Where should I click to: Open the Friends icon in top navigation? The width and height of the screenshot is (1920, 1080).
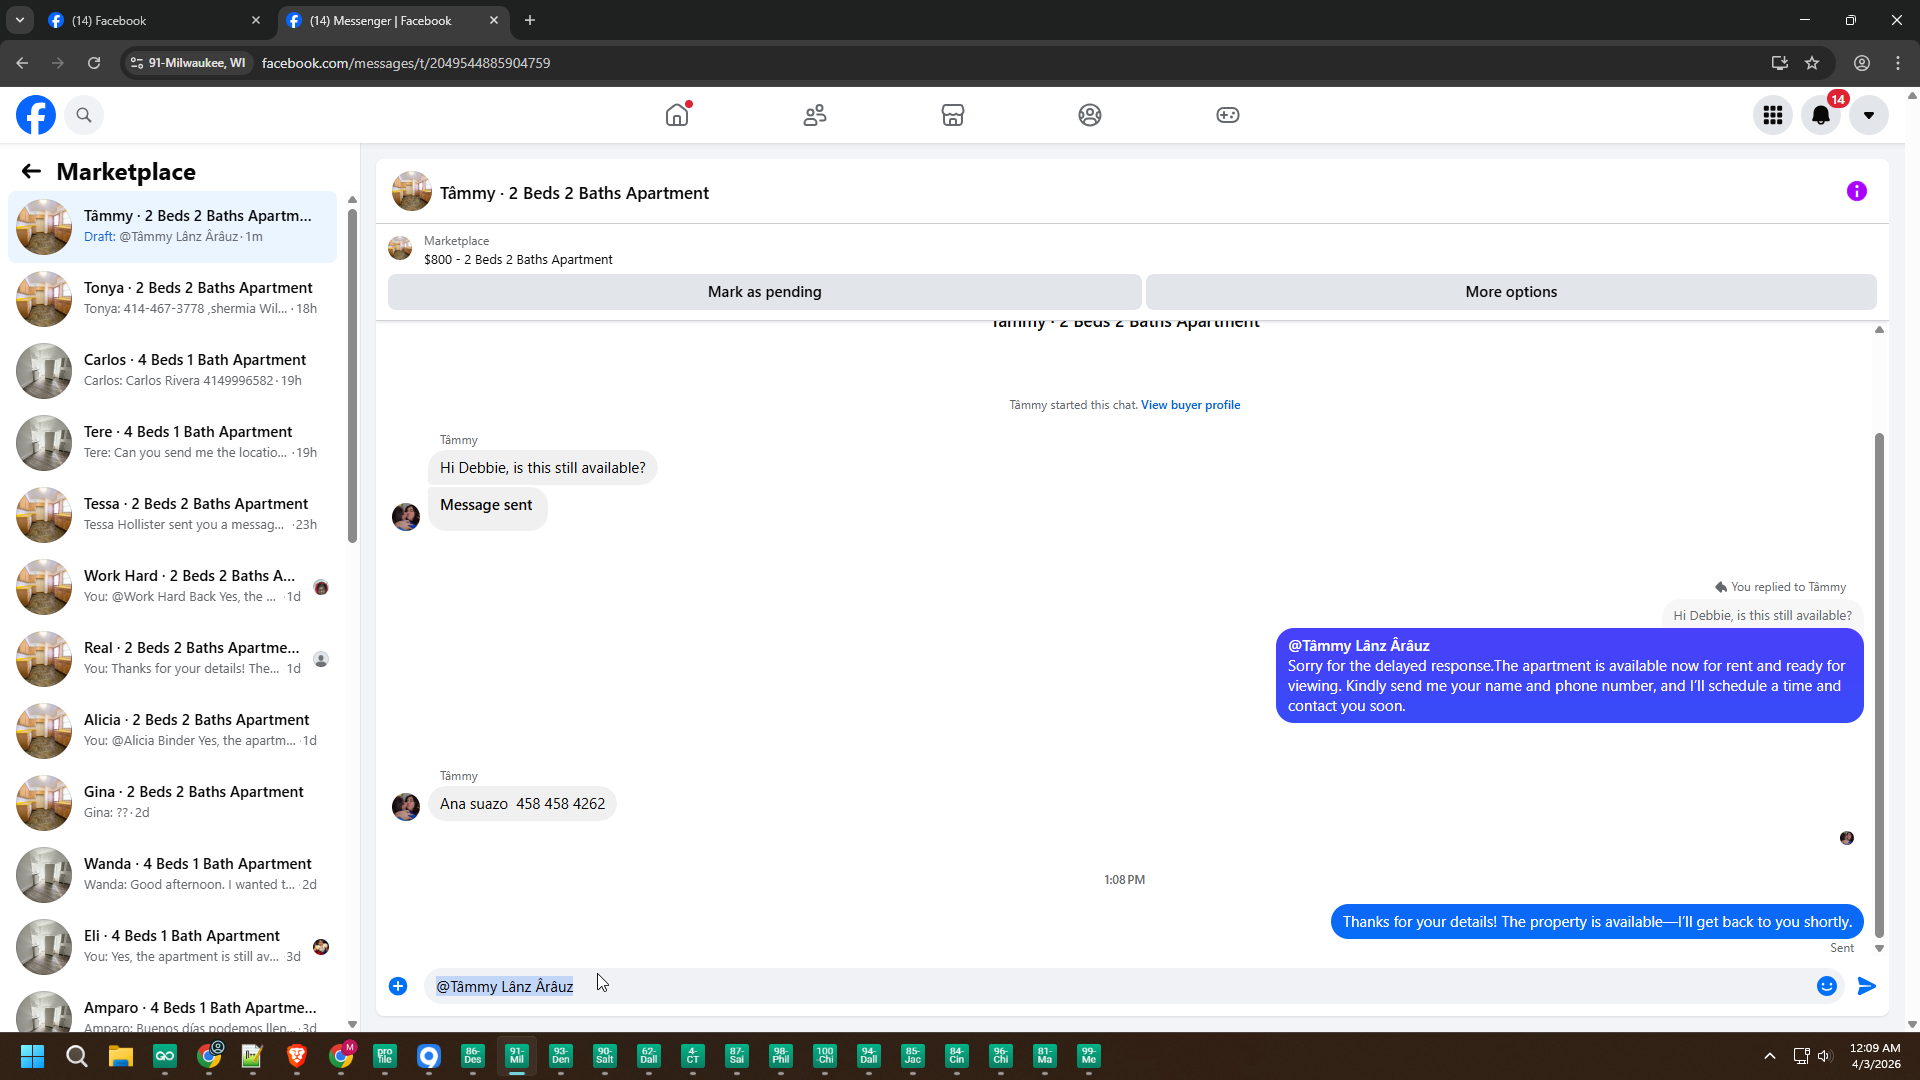815,115
